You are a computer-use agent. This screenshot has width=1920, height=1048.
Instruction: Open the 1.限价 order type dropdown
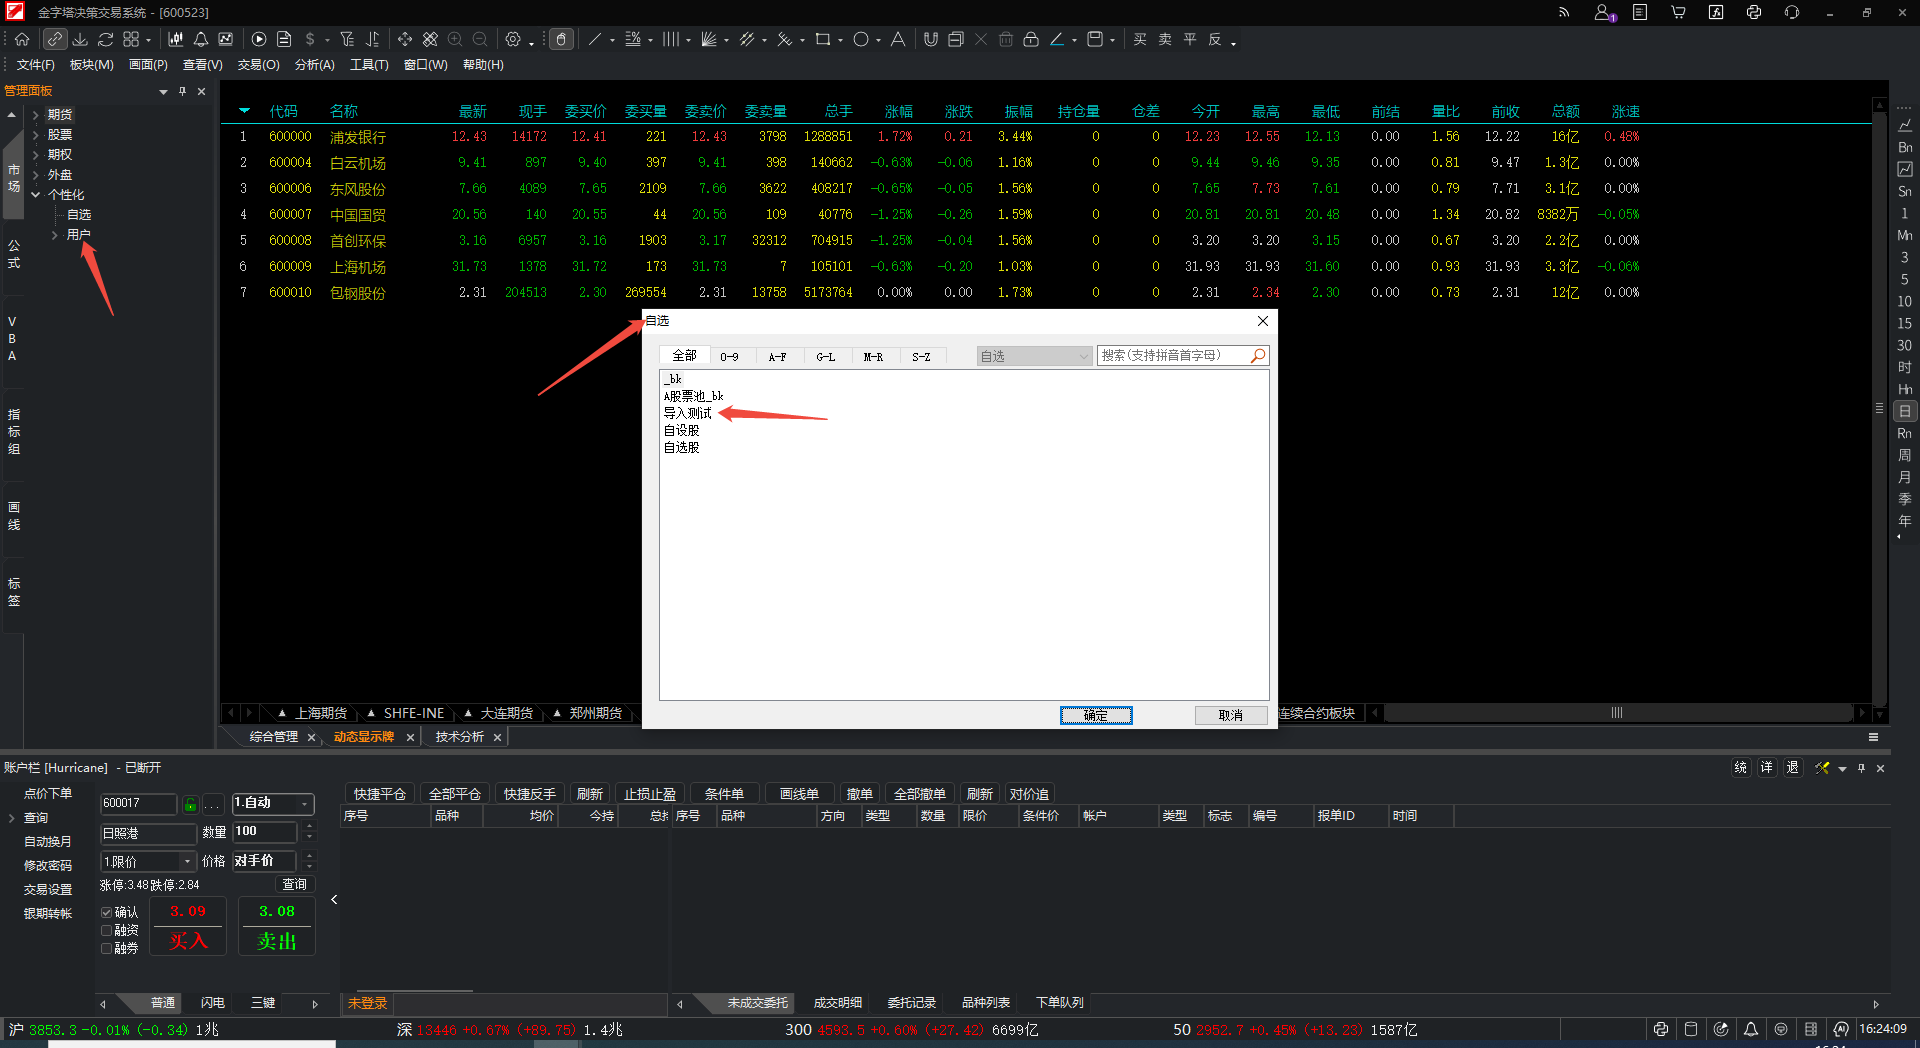147,861
